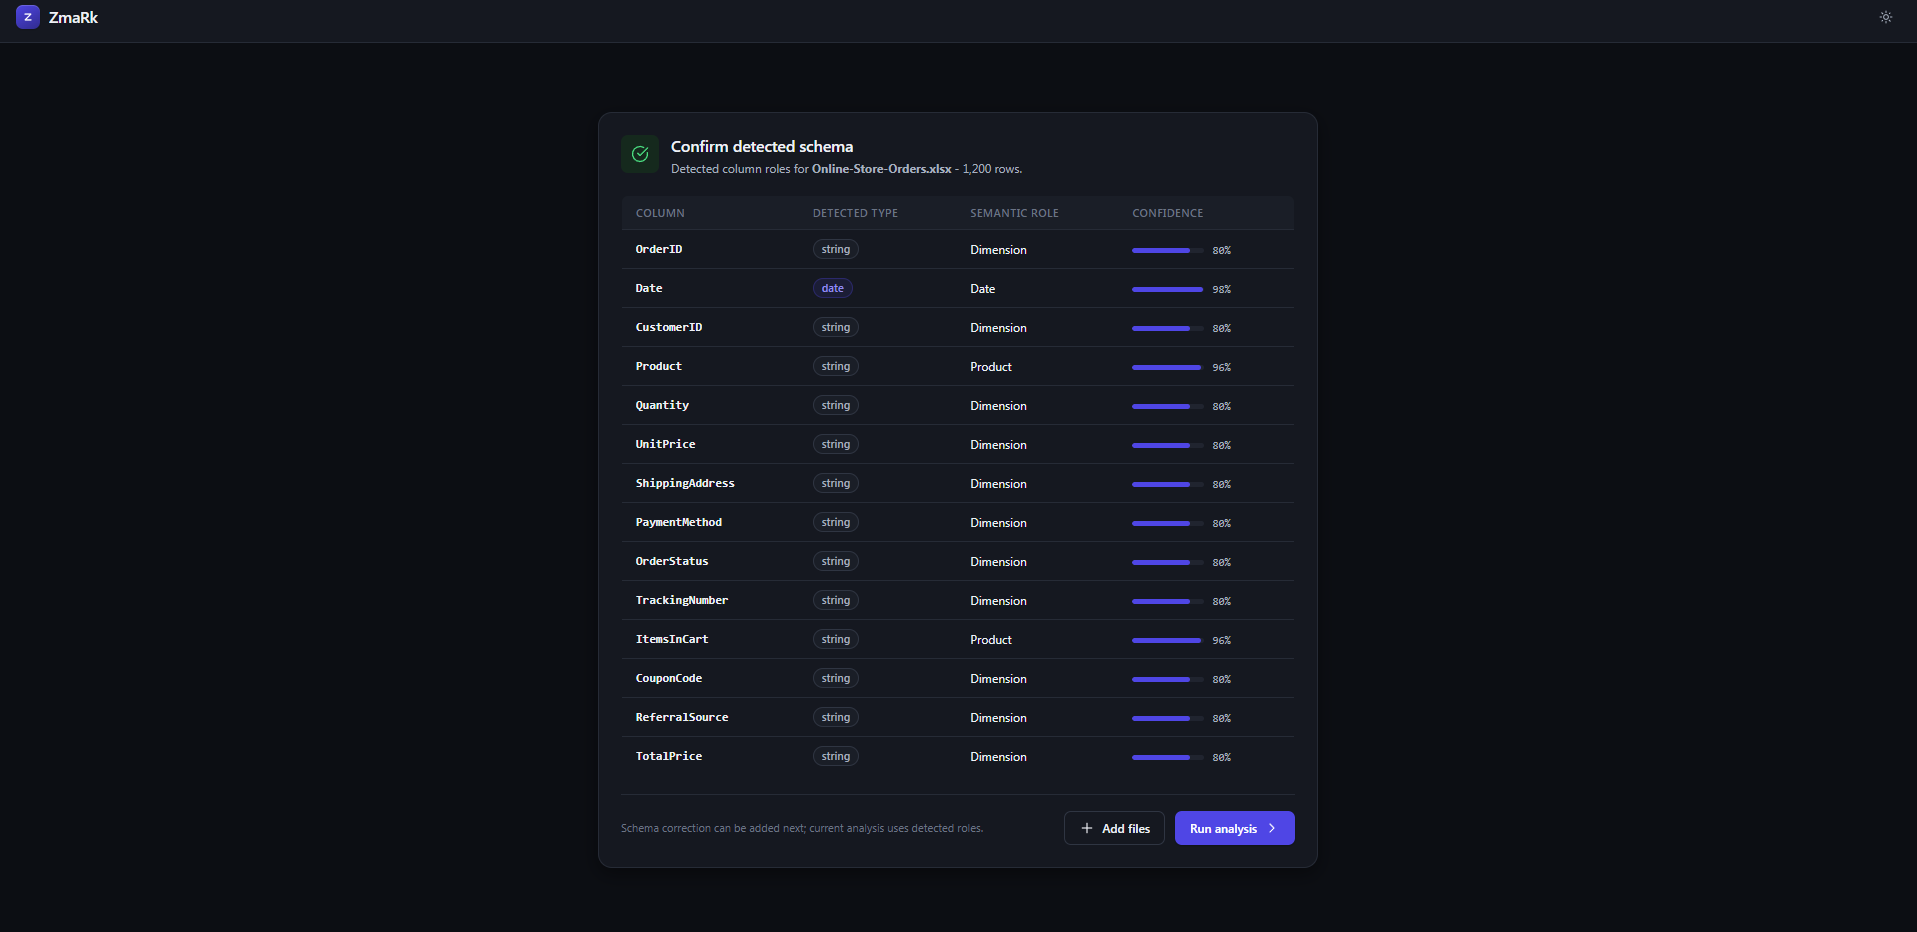Click the 98% confidence value
Viewport: 1917px width, 932px height.
(x=1222, y=289)
